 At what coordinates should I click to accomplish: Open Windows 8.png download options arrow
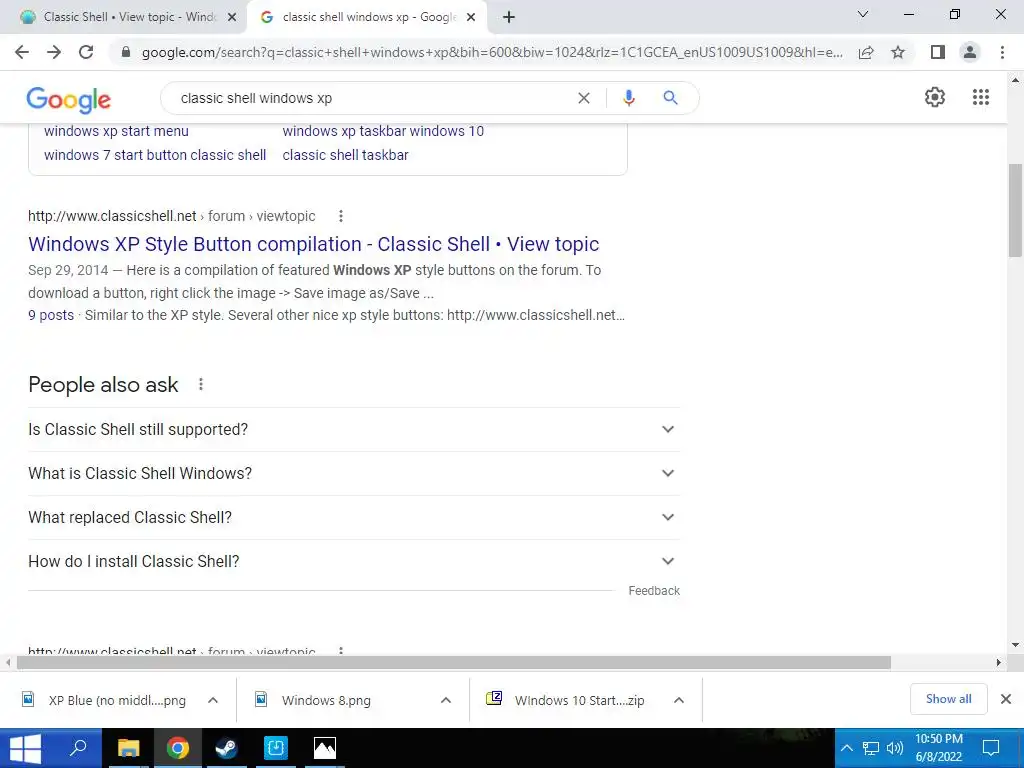pos(446,700)
